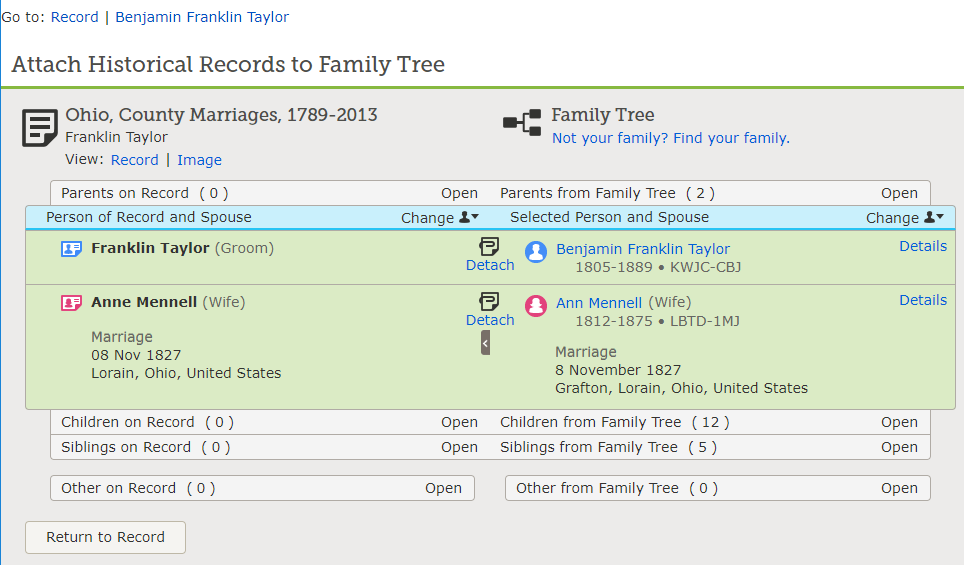Screen dimensions: 964x565
Task: Collapse the center panel arrow handle
Action: (485, 343)
